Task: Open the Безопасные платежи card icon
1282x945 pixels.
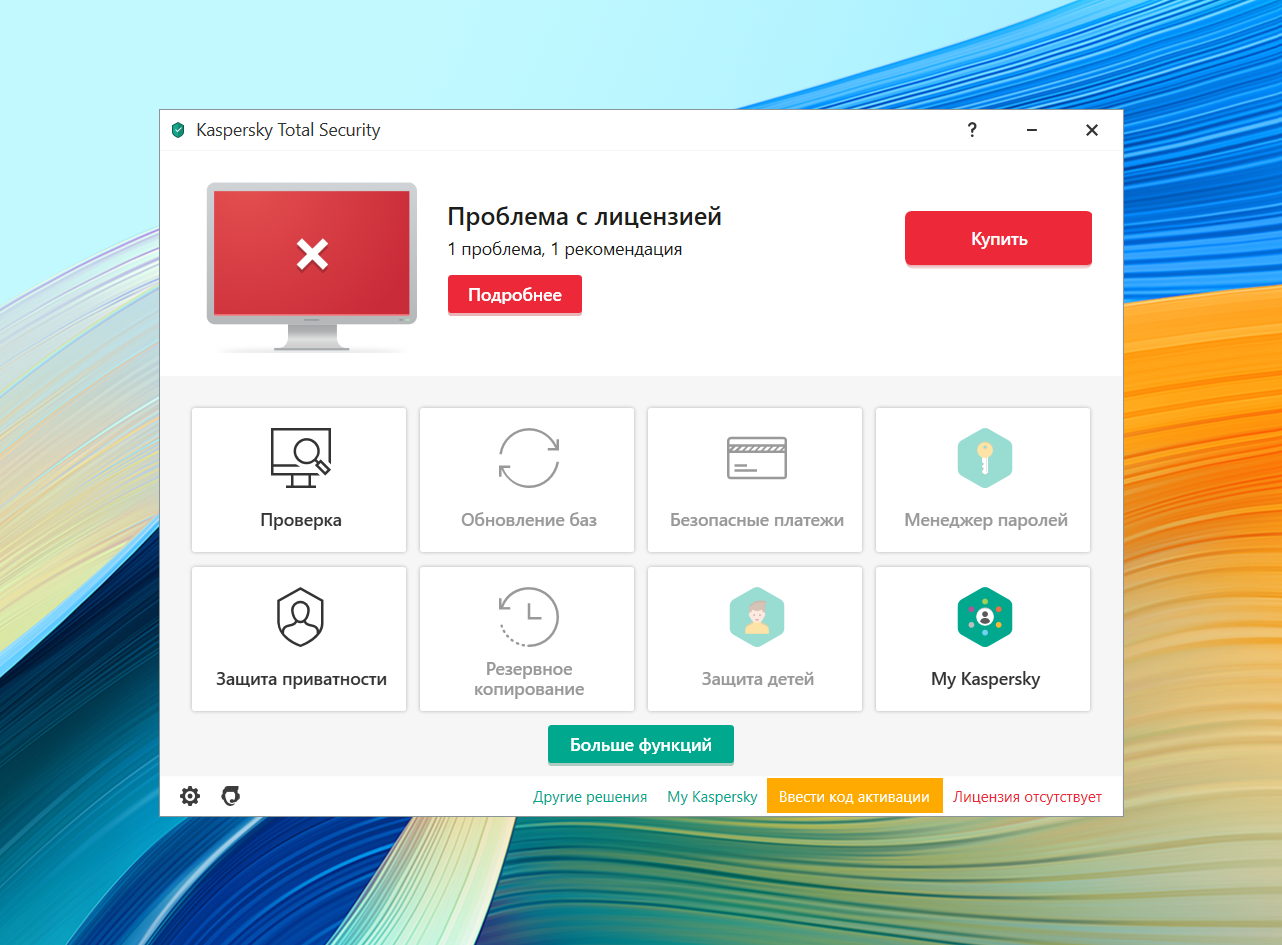Action: click(x=756, y=458)
